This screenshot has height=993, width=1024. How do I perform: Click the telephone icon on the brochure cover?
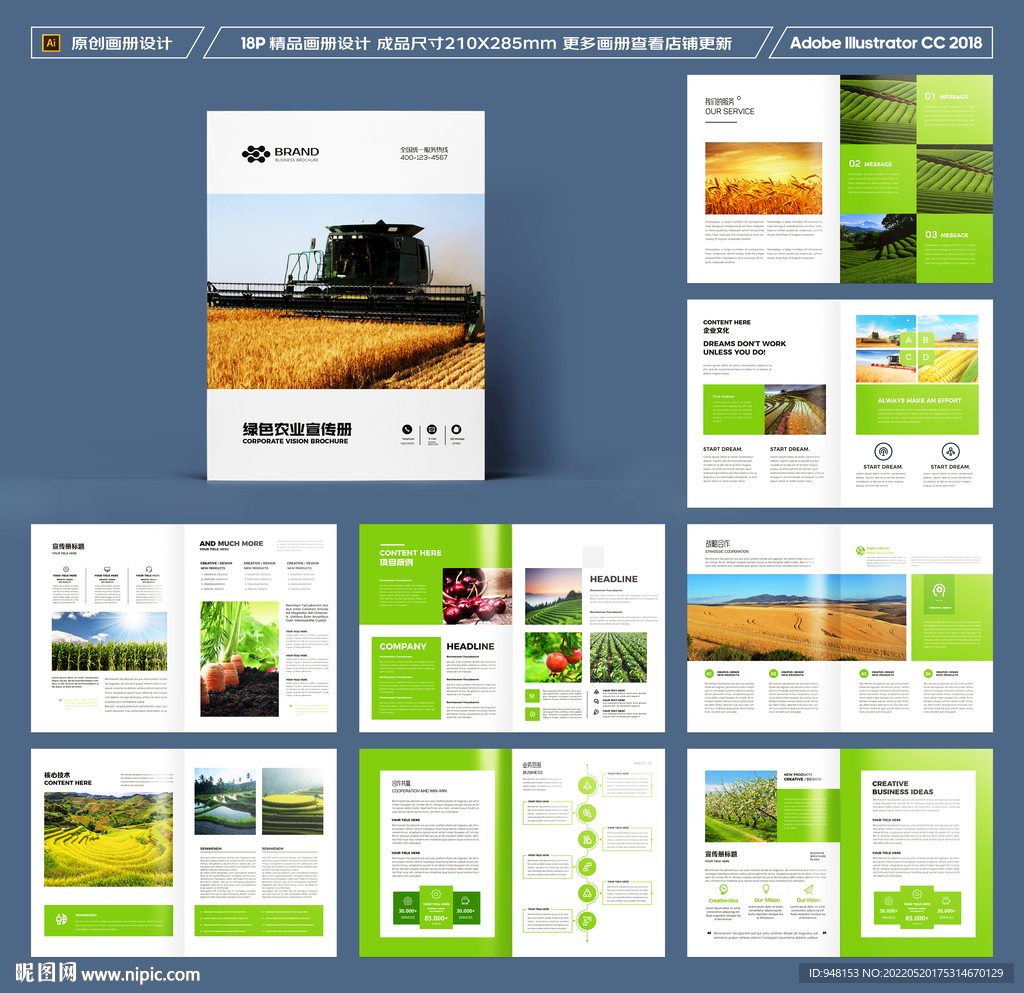[407, 430]
